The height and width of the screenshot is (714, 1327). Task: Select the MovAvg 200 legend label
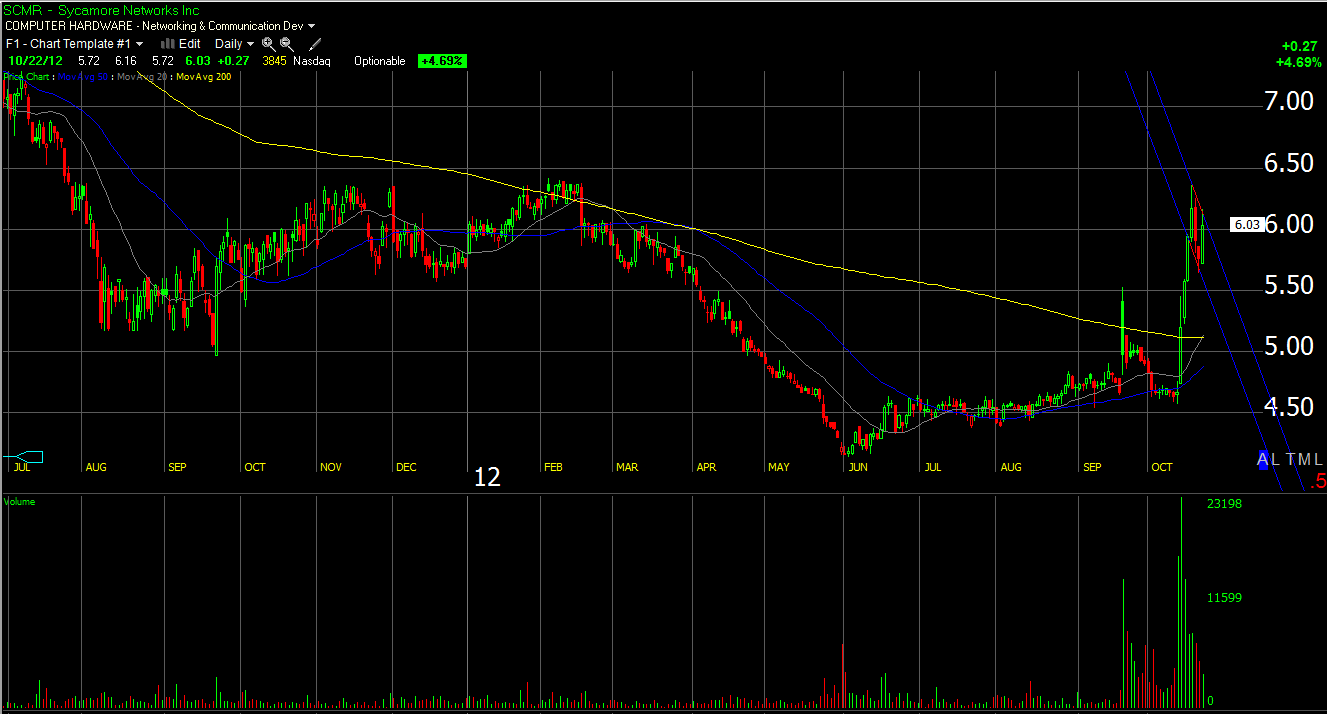[x=206, y=76]
